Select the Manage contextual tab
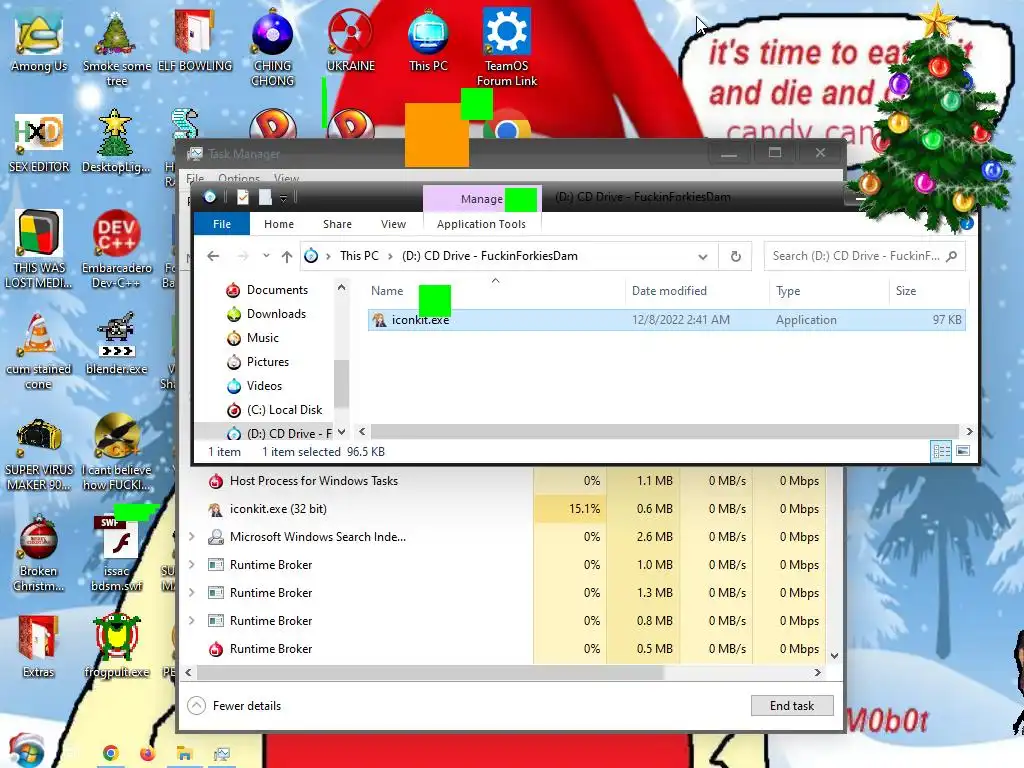1024x768 pixels. 482,199
